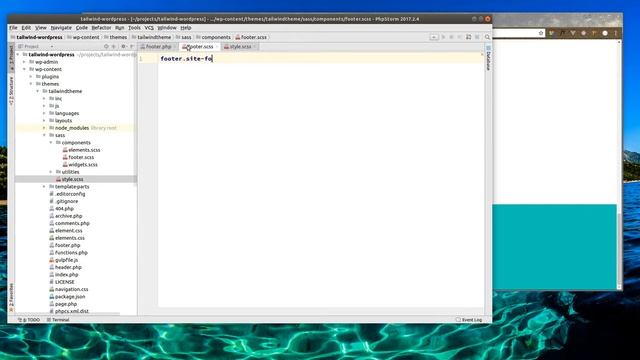Viewport: 640px width, 360px height.
Task: Open the Search Everywhere magnifier icon
Action: tap(487, 37)
